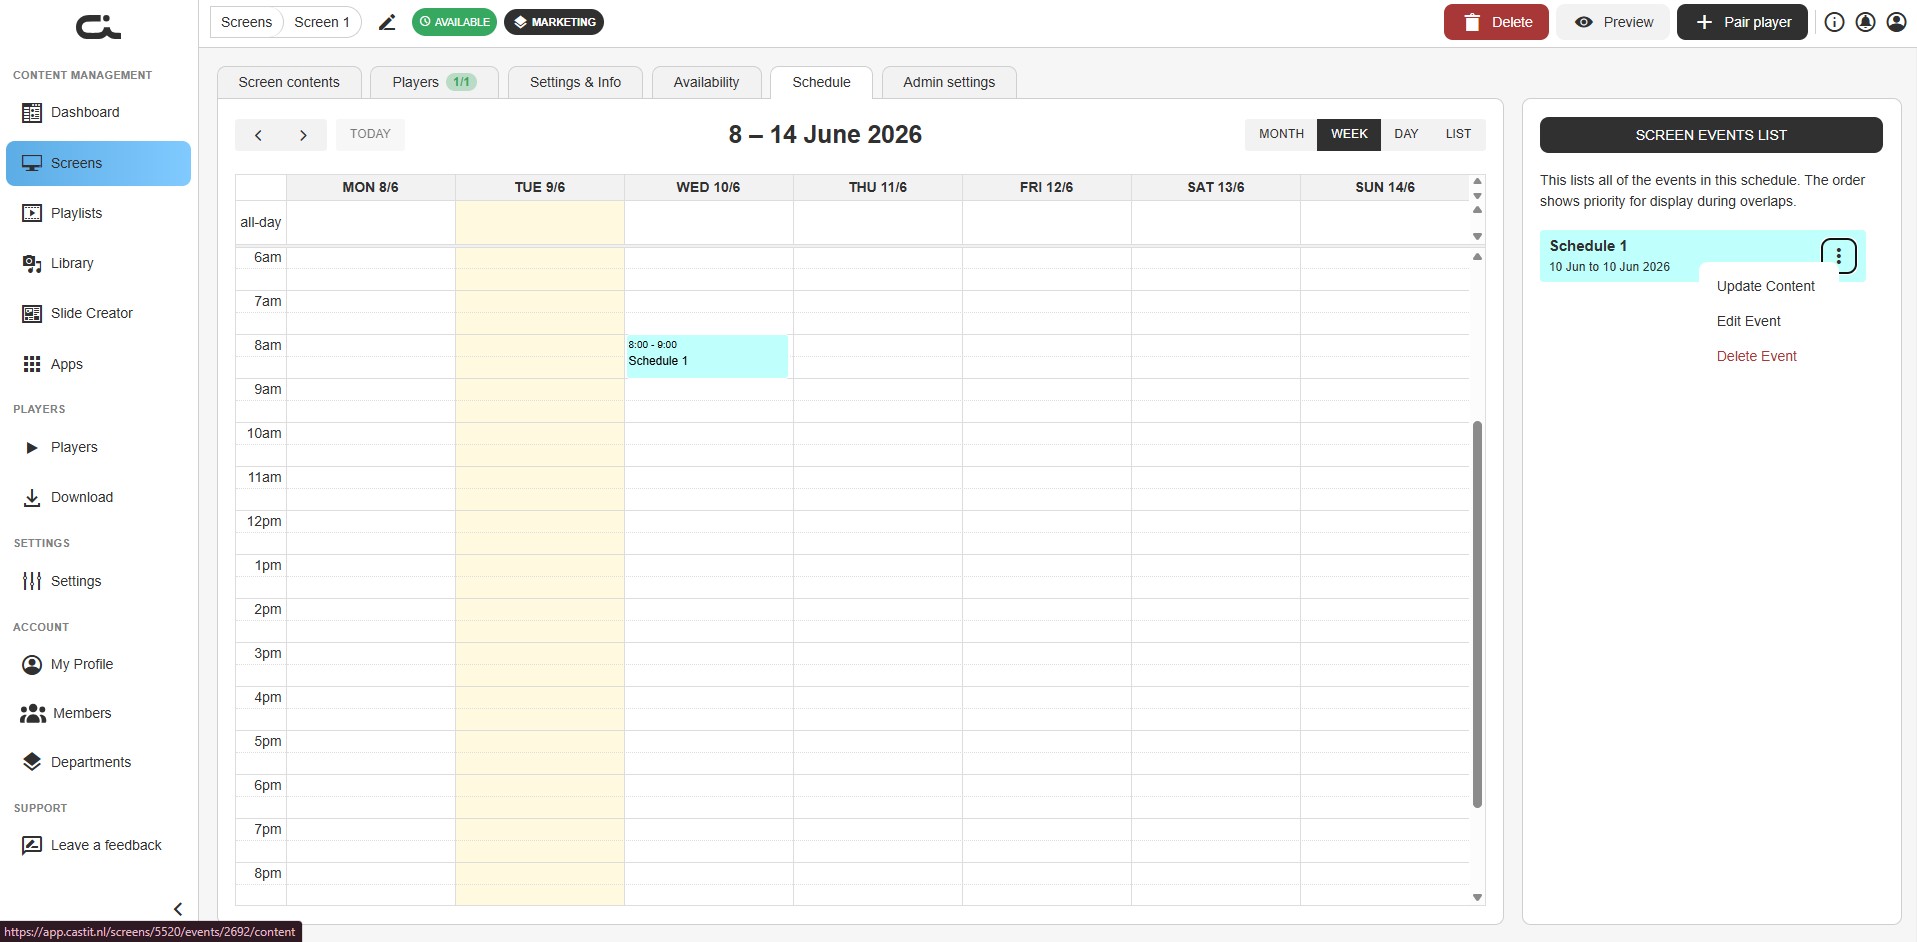Click Pair player button
Viewport: 1917px width, 942px height.
(x=1742, y=22)
